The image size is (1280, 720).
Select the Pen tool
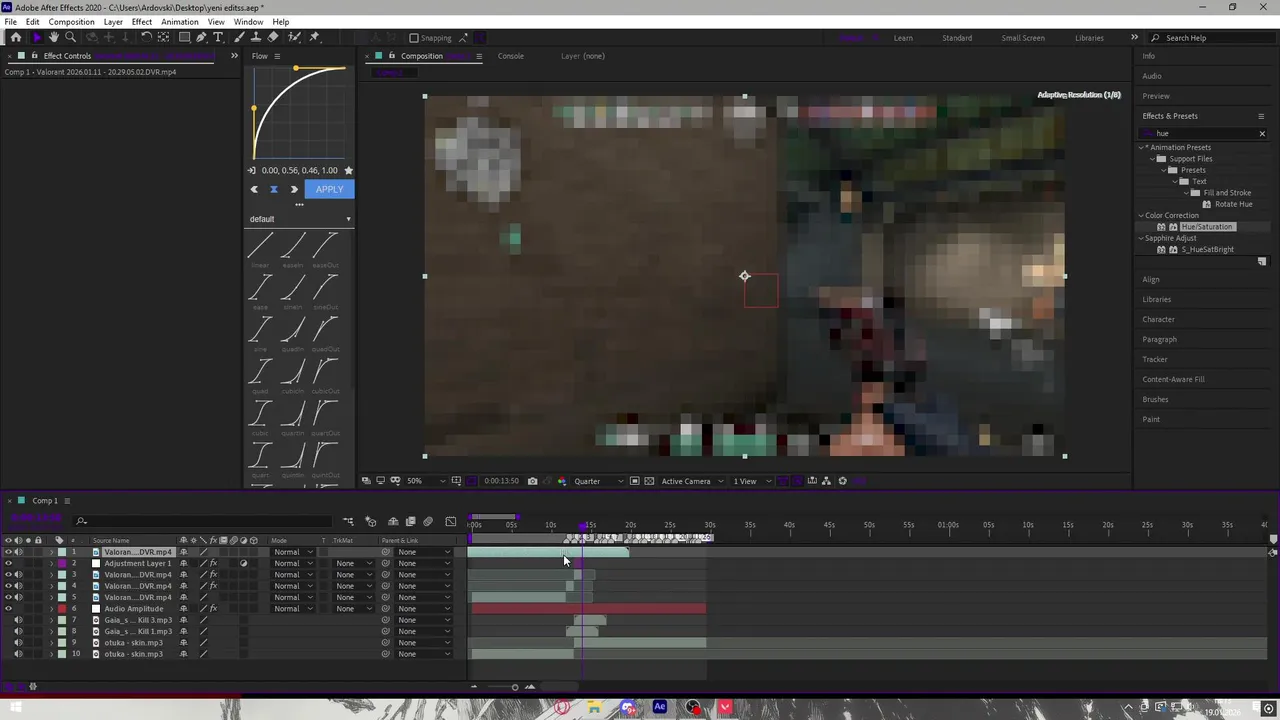(201, 37)
